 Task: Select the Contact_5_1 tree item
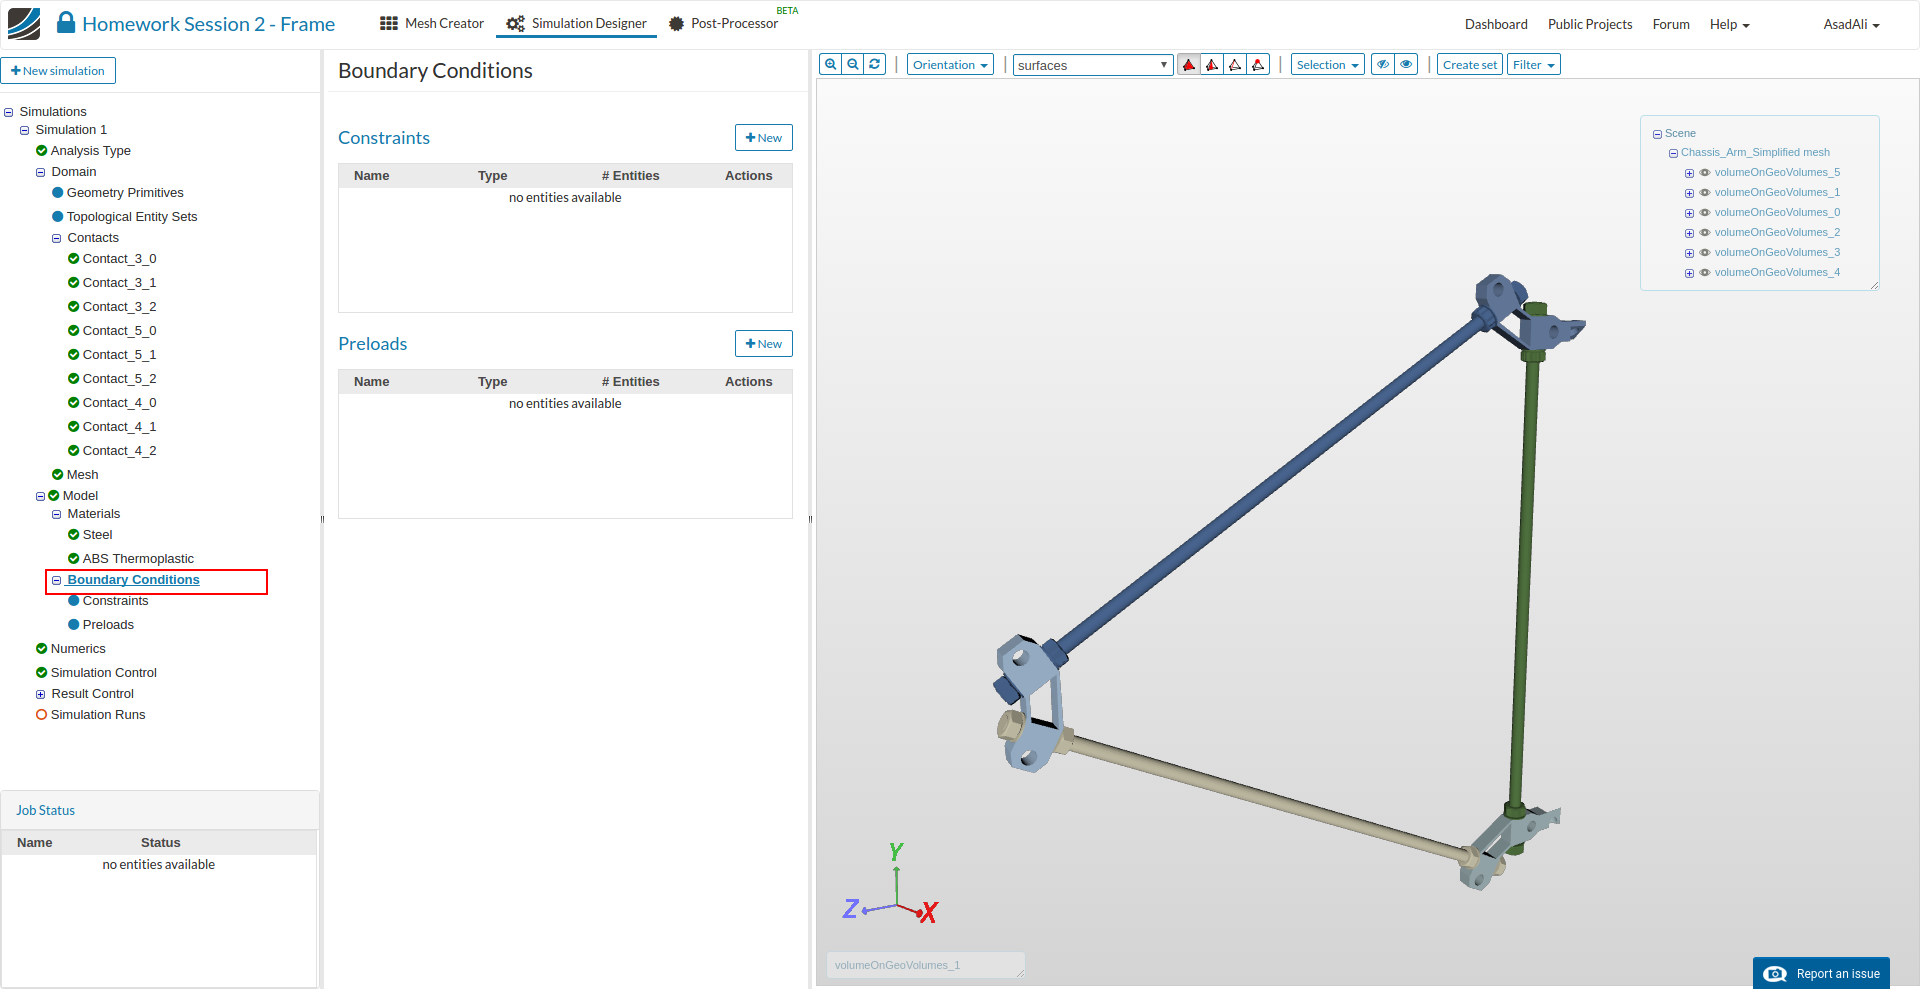pos(119,355)
